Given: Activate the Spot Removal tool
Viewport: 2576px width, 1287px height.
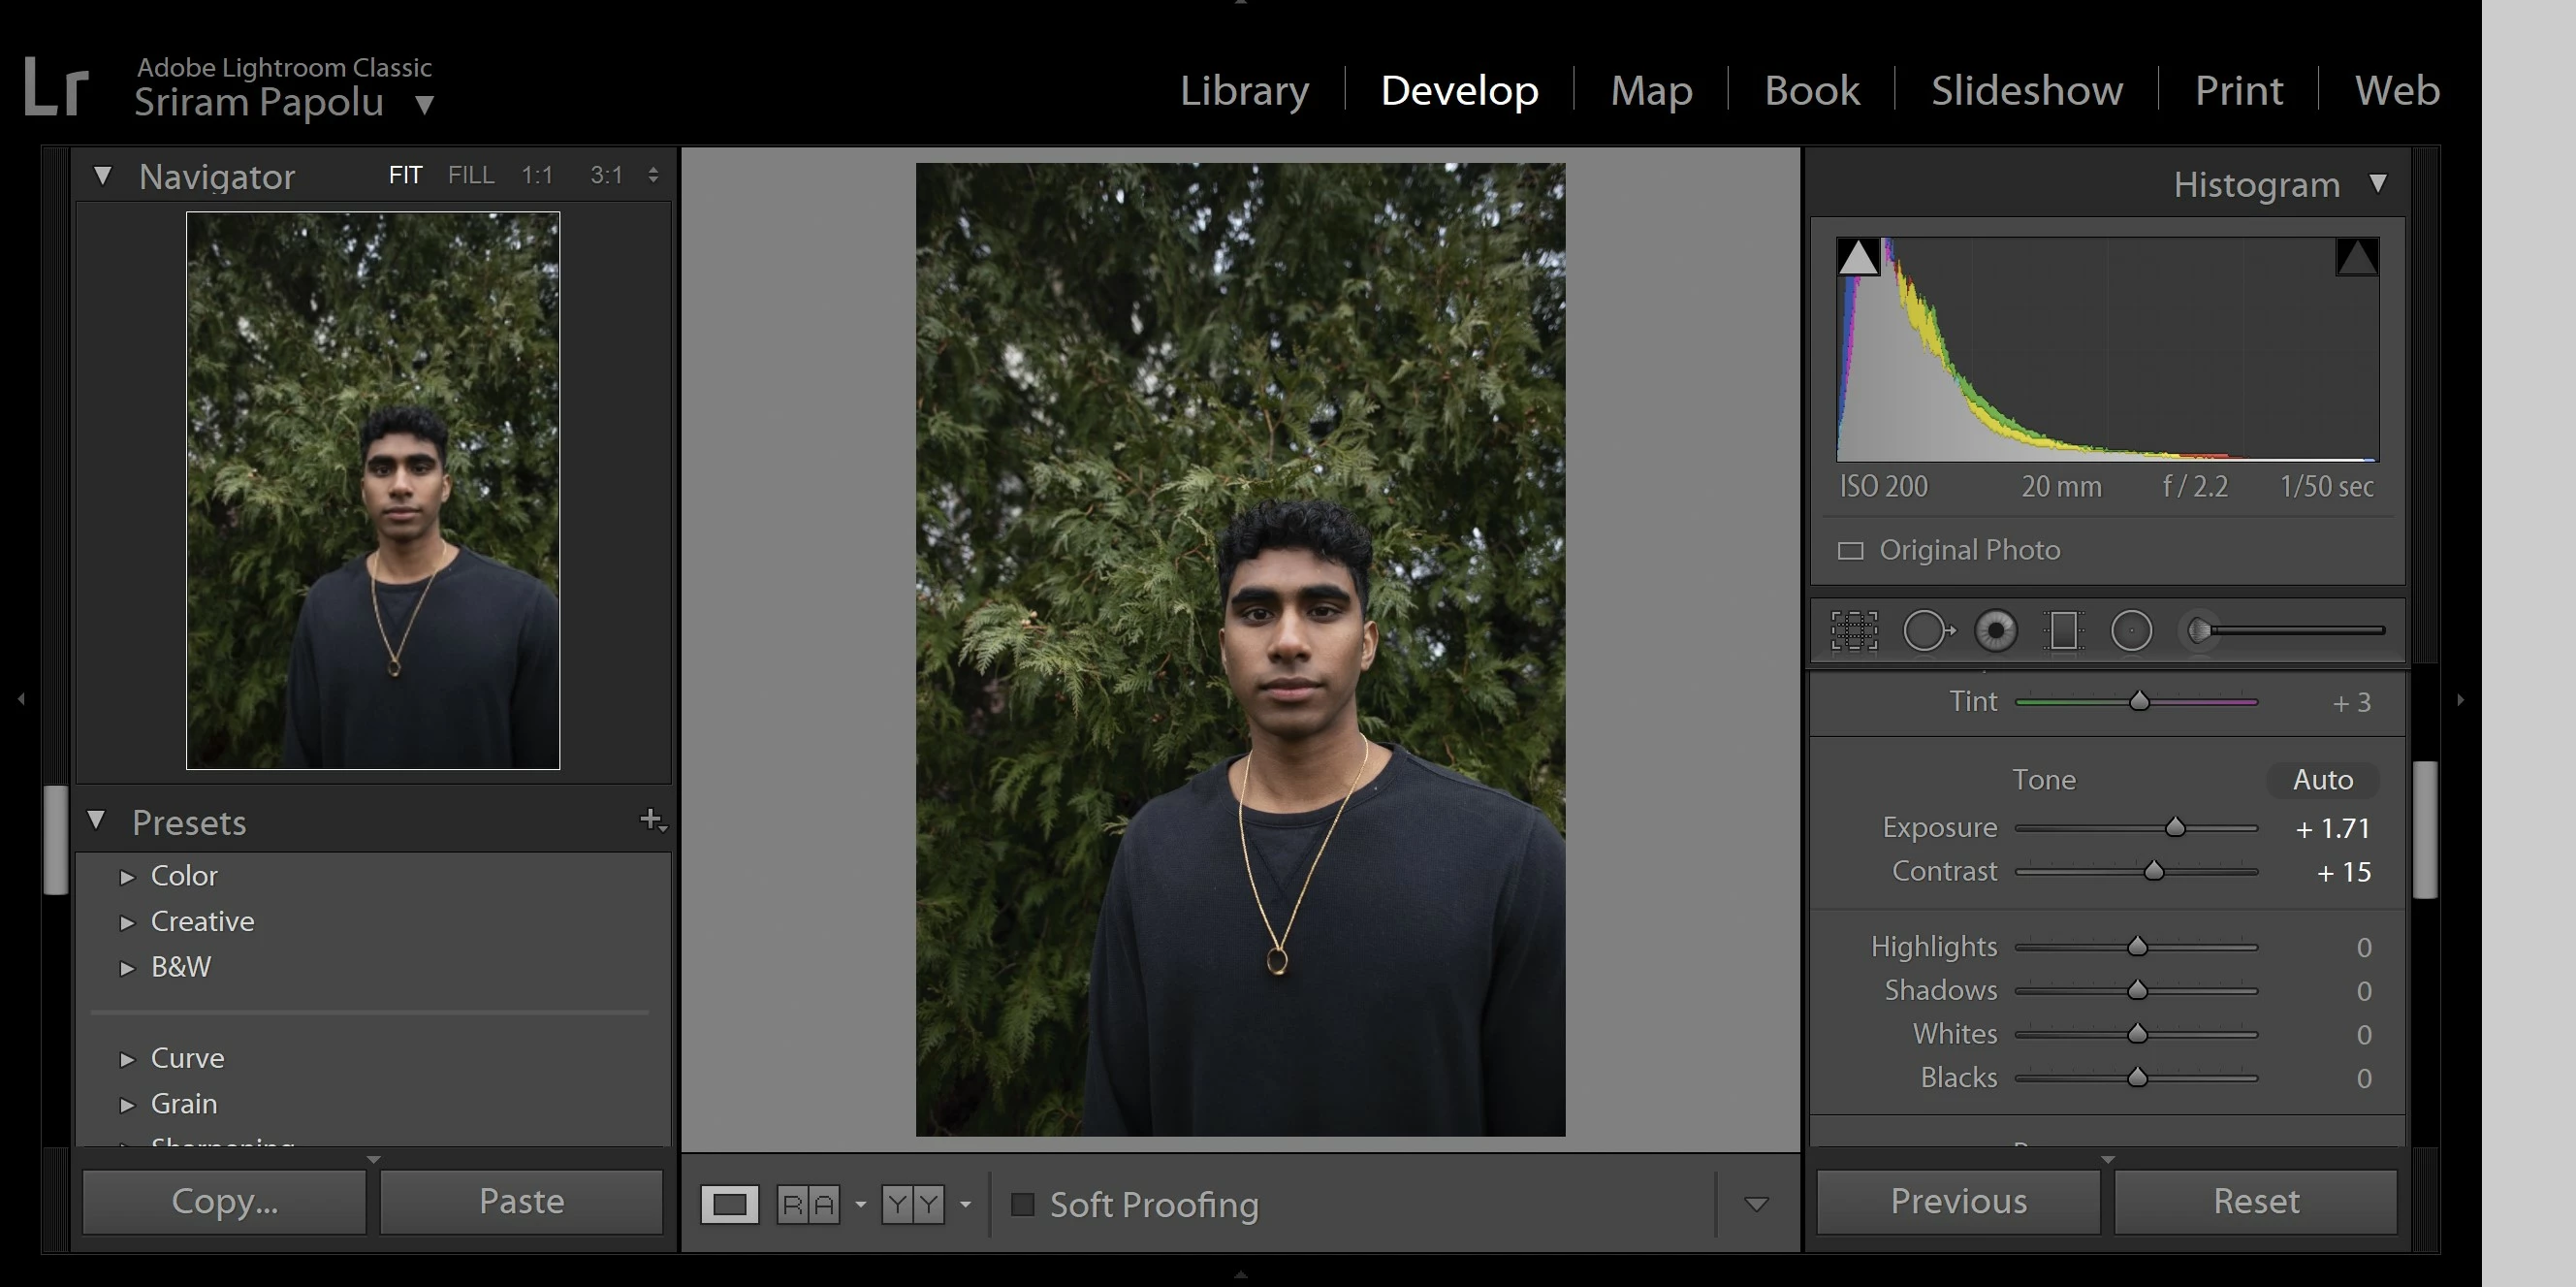Looking at the screenshot, I should (x=1926, y=631).
